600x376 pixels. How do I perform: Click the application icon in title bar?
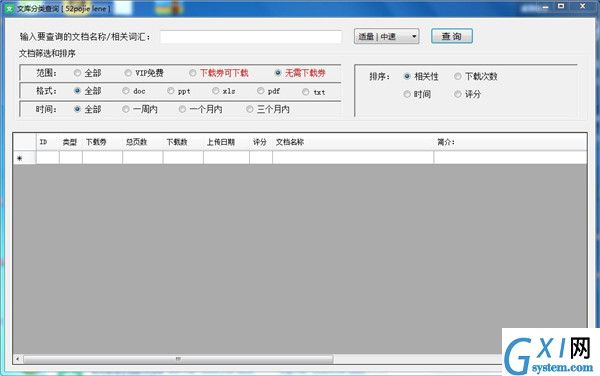pyautogui.click(x=9, y=8)
